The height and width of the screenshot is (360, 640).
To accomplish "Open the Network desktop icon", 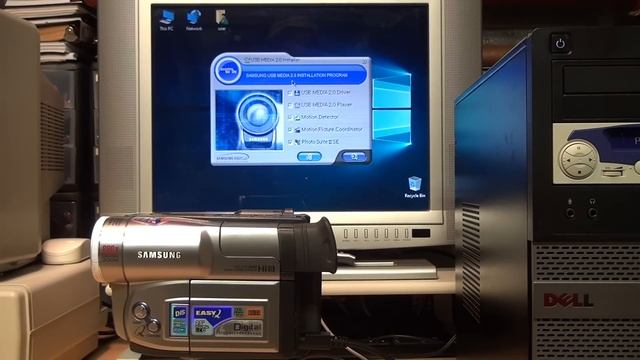I will (x=193, y=20).
